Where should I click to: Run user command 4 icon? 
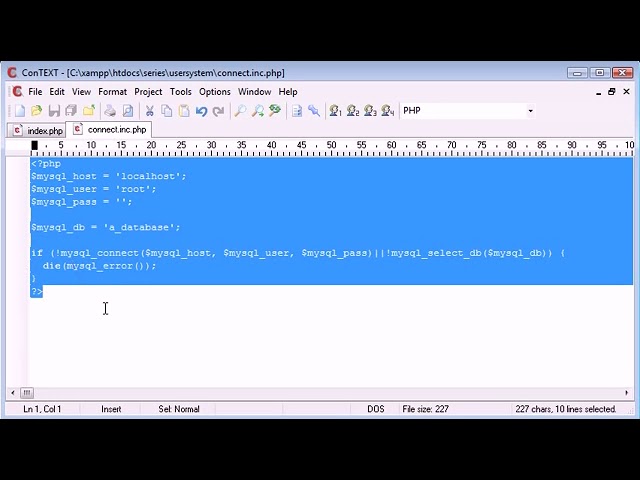coord(388,111)
